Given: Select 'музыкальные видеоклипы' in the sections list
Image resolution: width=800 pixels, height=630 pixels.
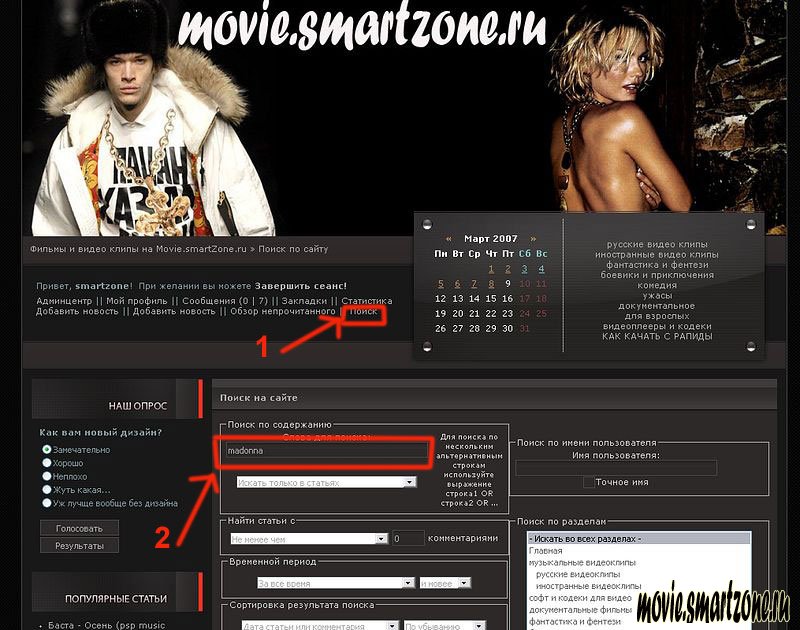Looking at the screenshot, I should [x=582, y=563].
